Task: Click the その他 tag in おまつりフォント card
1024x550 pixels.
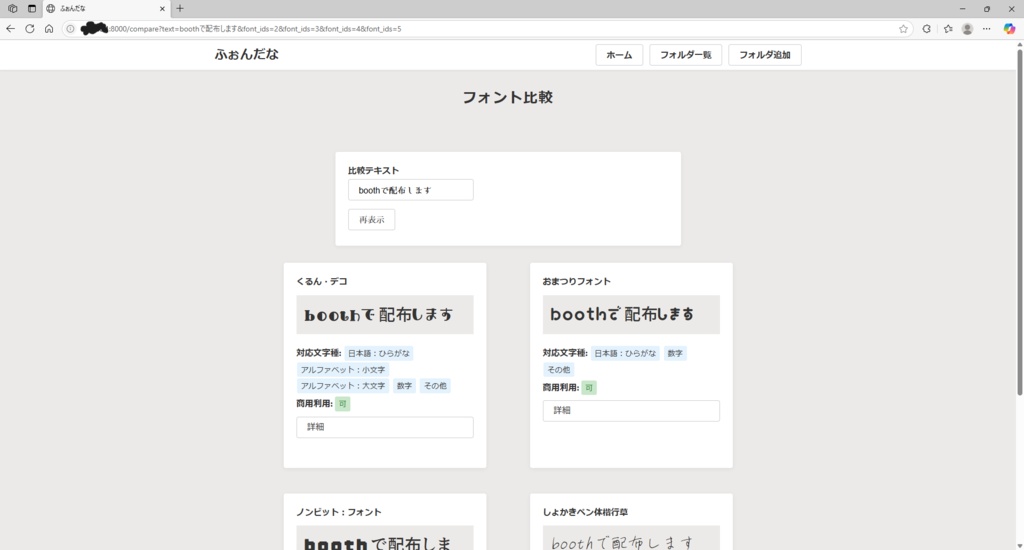Action: [558, 370]
